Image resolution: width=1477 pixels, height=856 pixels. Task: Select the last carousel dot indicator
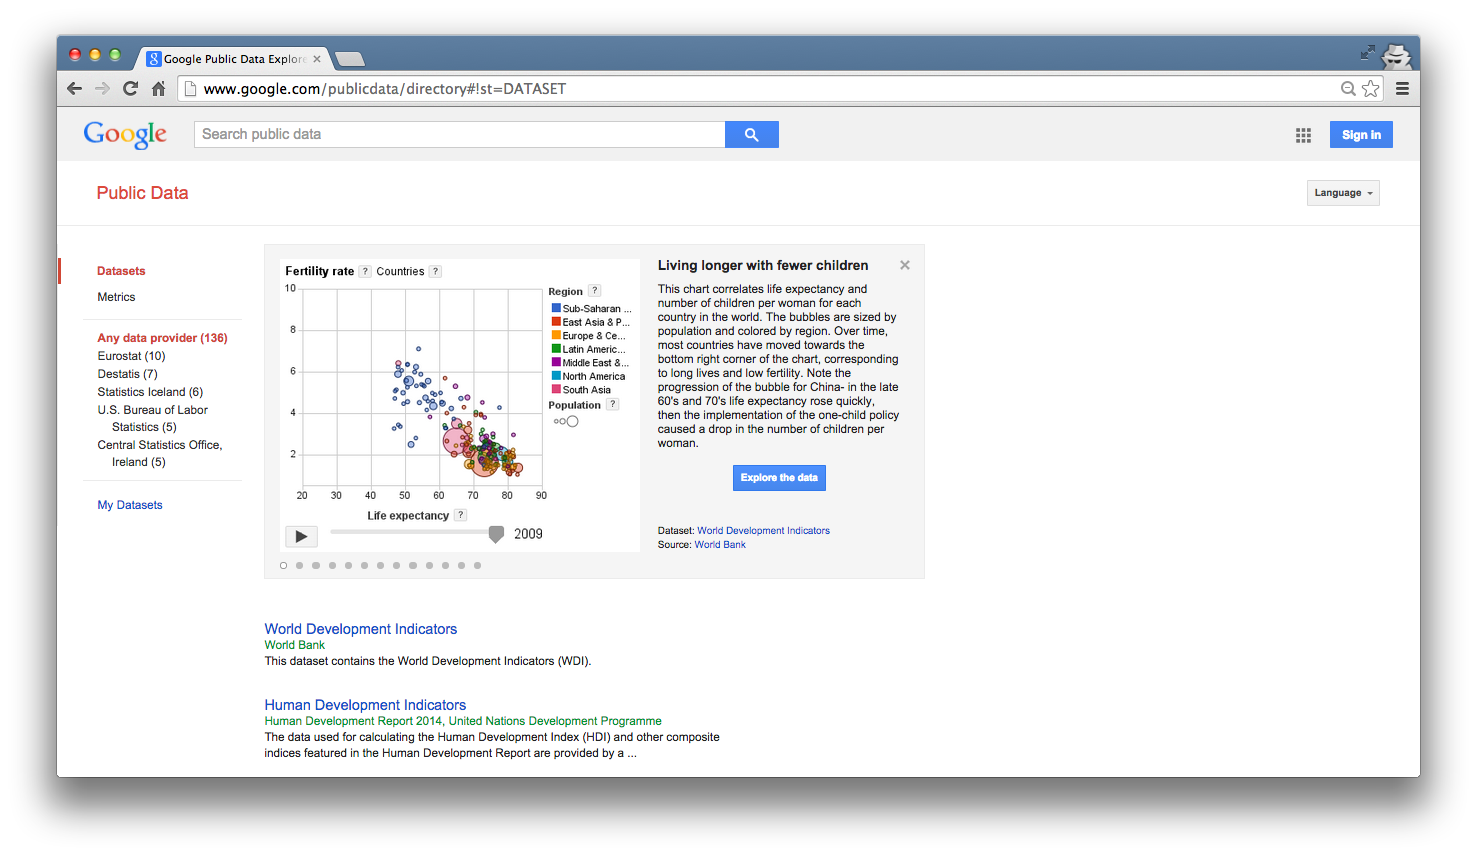tap(477, 566)
